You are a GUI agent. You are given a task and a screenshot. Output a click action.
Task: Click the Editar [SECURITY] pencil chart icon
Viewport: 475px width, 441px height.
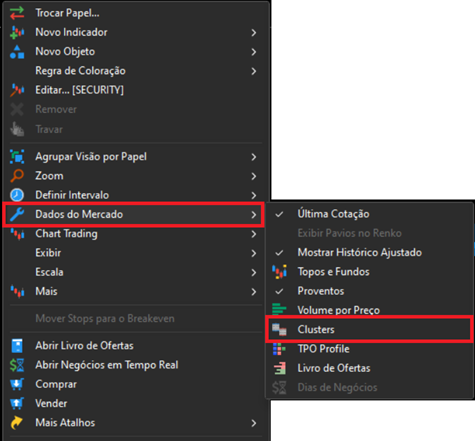coord(17,90)
